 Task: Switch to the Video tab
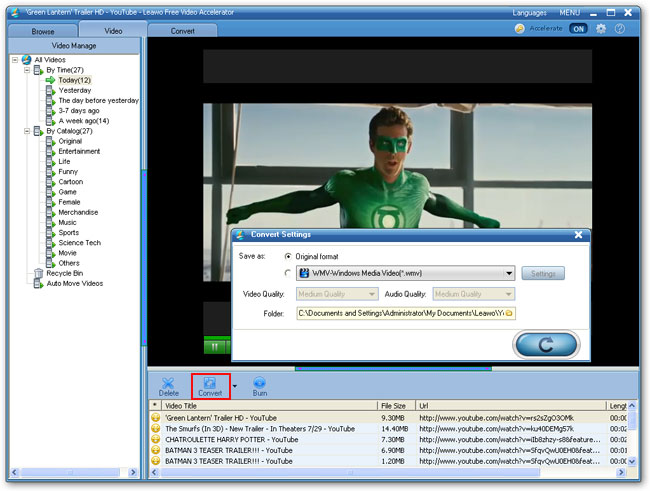tap(113, 31)
